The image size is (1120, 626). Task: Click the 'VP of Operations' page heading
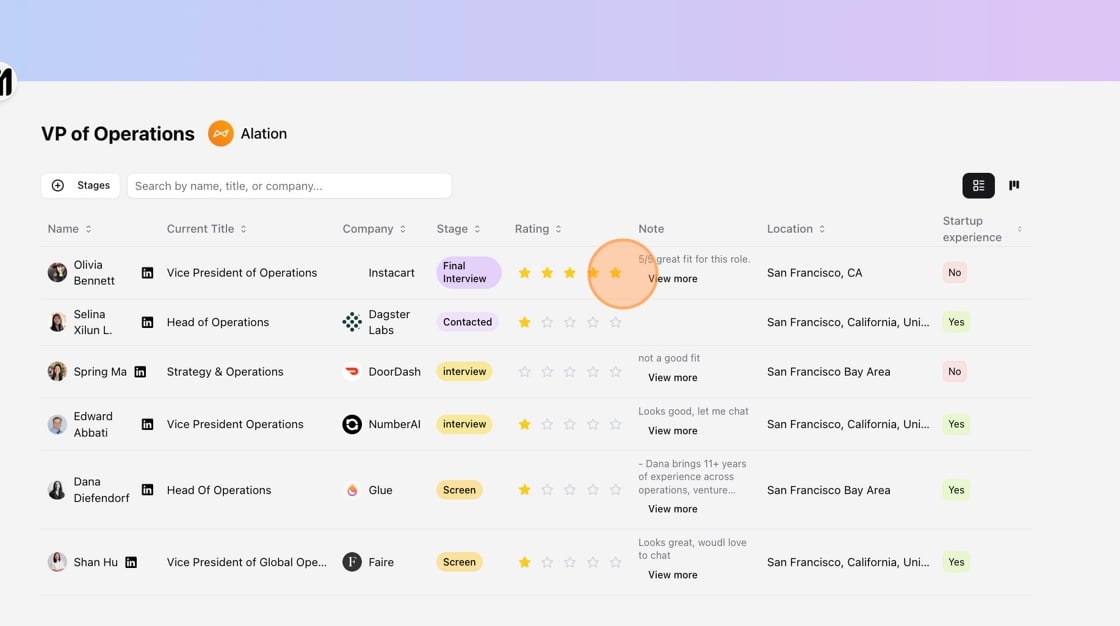(x=118, y=134)
